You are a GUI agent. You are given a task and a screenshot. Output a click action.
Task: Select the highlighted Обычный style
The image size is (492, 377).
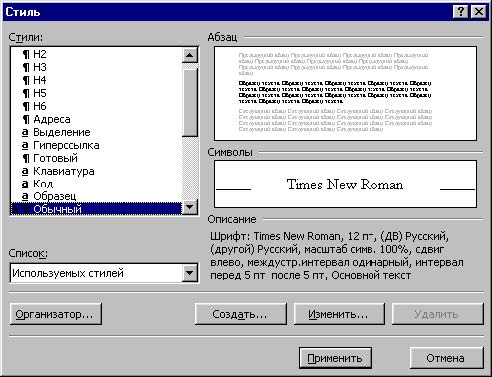point(97,209)
